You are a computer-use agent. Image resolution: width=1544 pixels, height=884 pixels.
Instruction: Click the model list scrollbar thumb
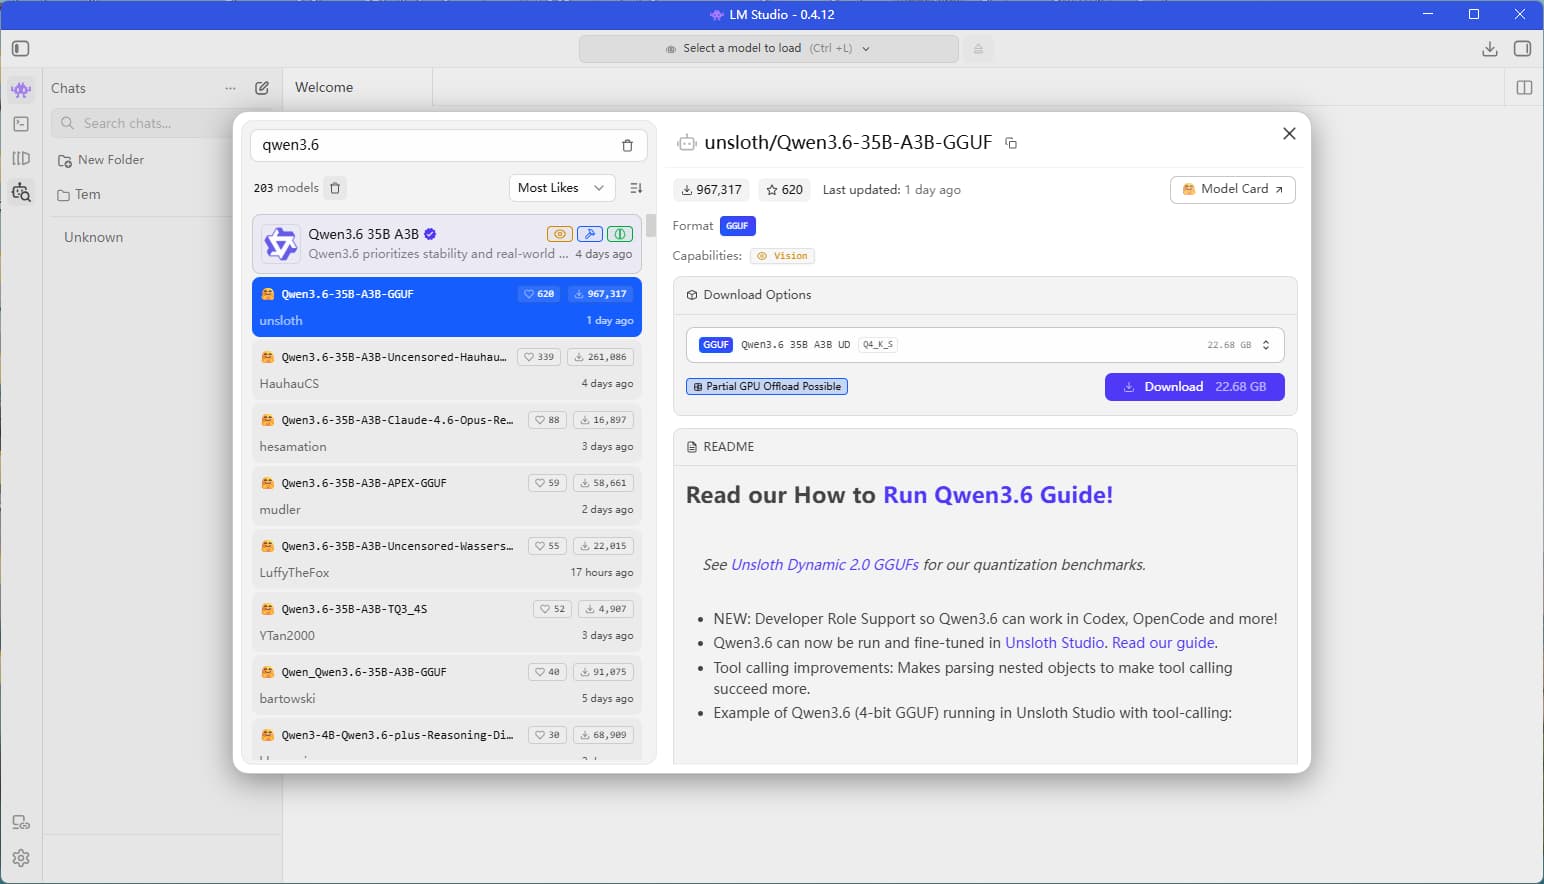click(x=651, y=225)
